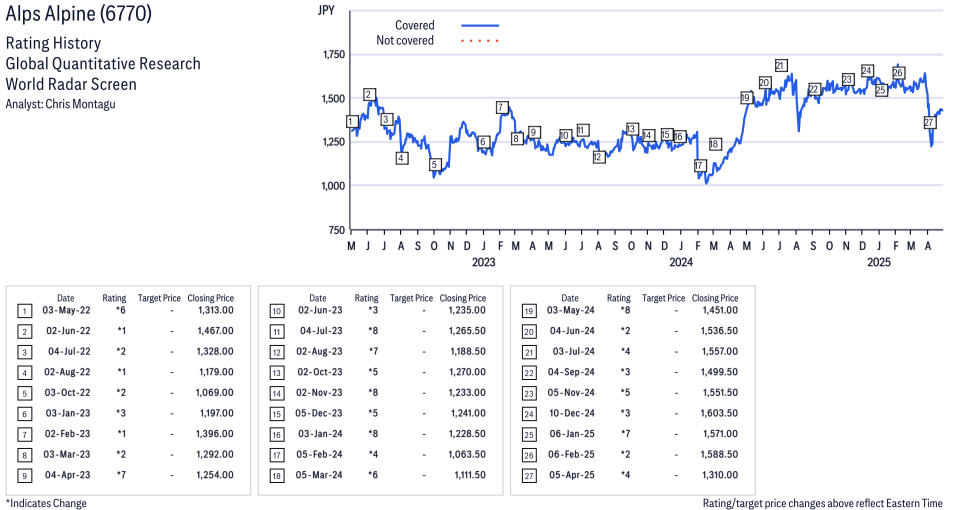Click the '05-Mar-24' date cell

319,475
